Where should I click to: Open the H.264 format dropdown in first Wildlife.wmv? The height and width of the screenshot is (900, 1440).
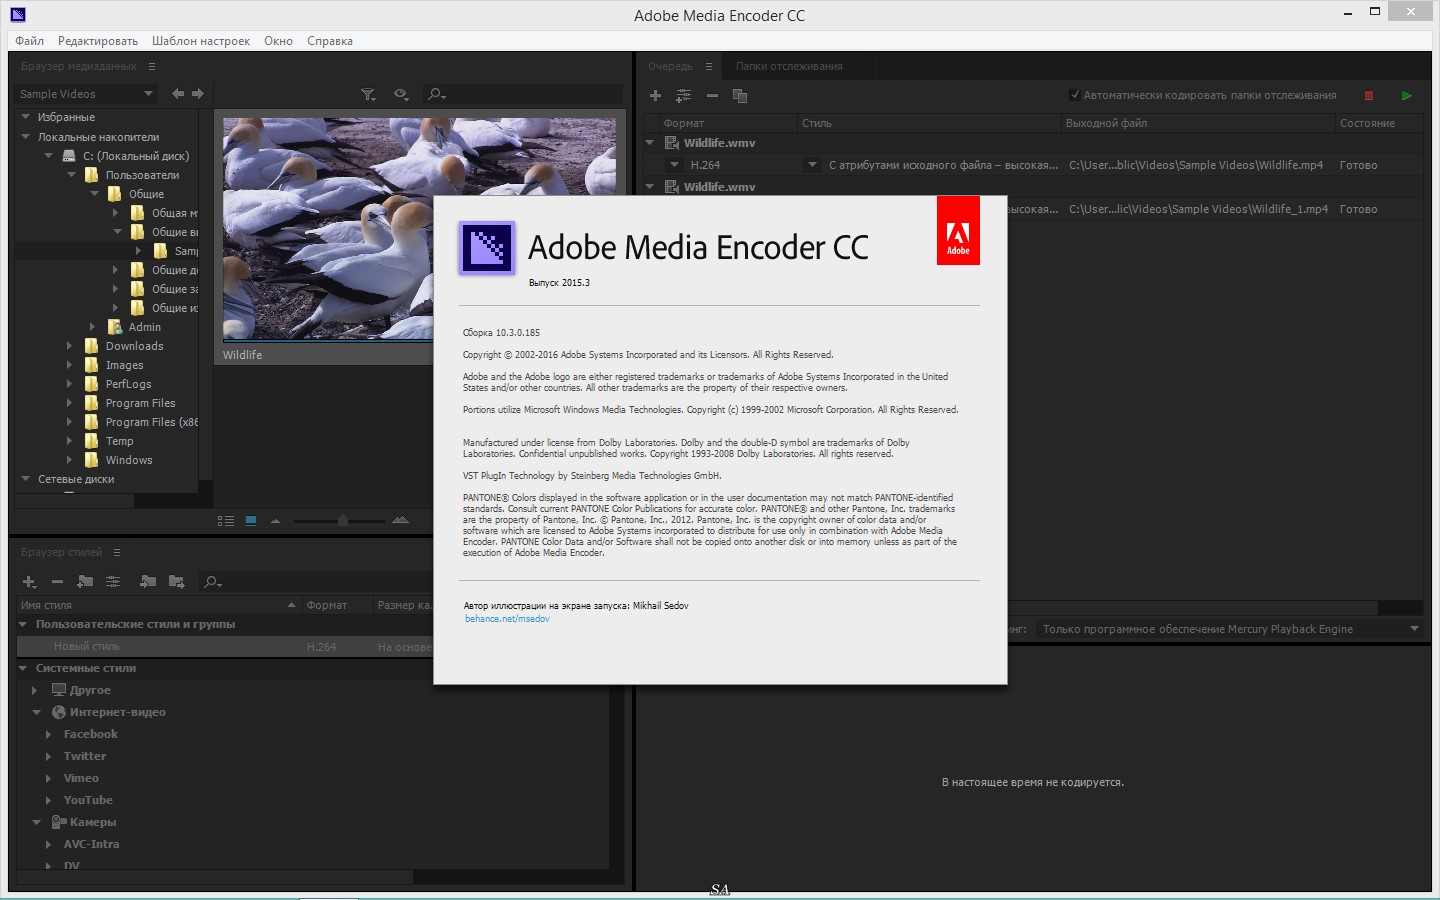coord(674,165)
